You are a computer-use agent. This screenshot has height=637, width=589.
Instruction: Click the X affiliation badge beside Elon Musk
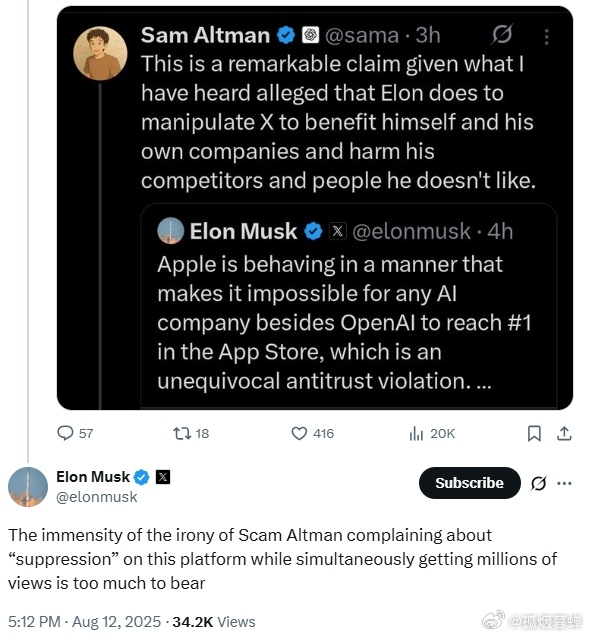coord(163,477)
